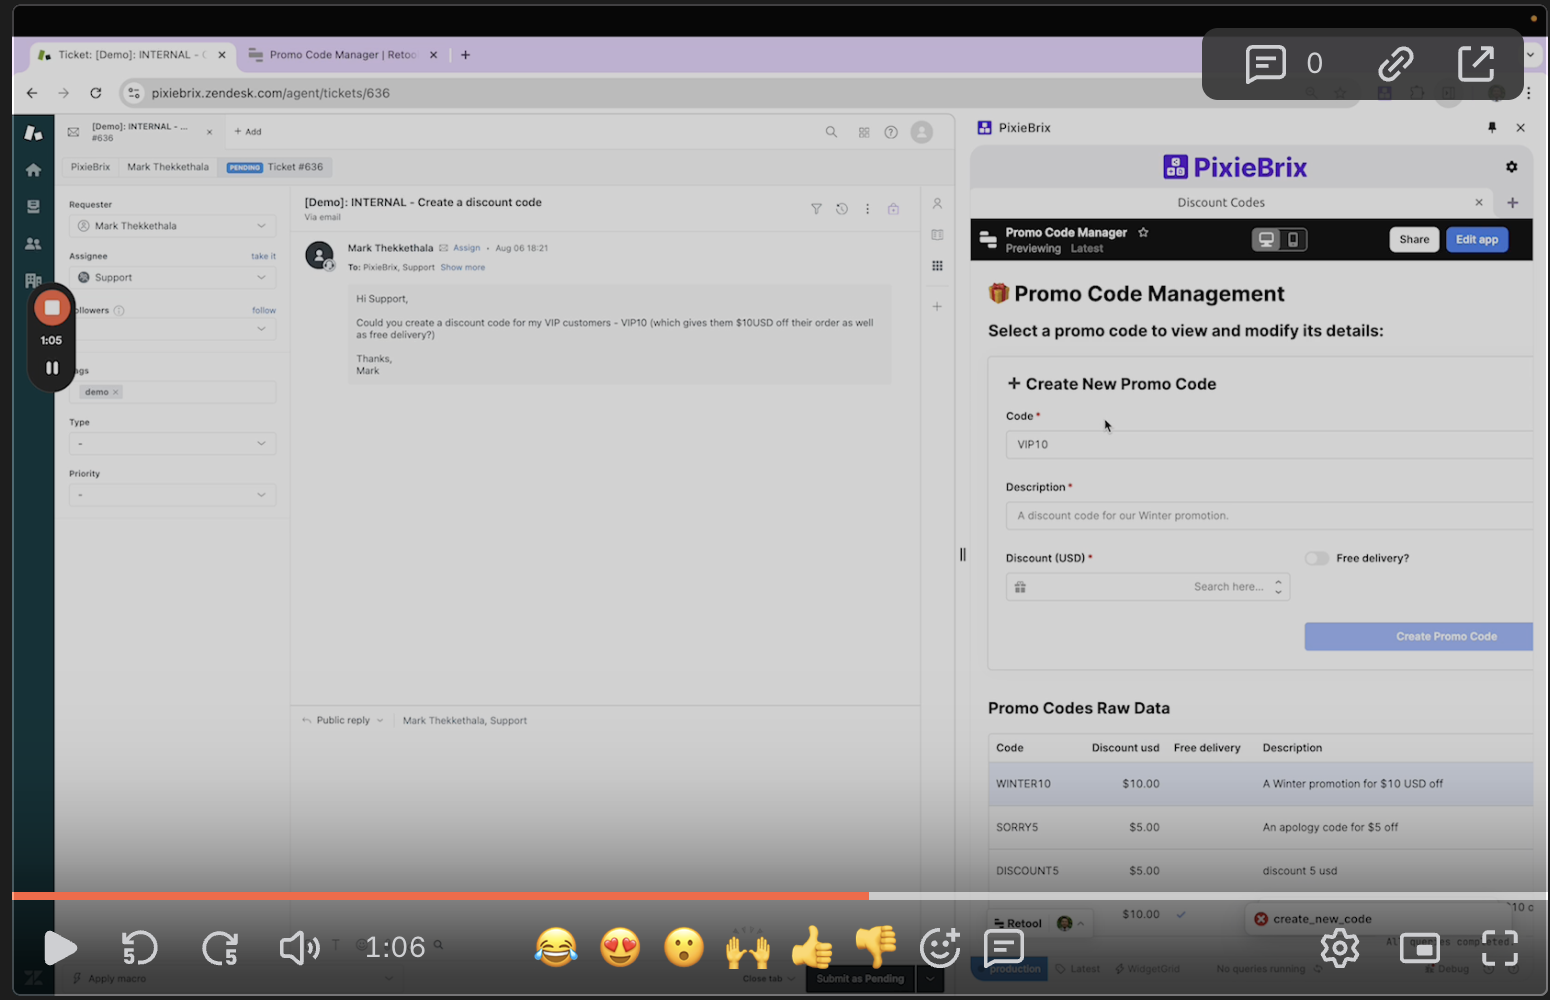
Task: Go back in browser history
Action: [32, 93]
